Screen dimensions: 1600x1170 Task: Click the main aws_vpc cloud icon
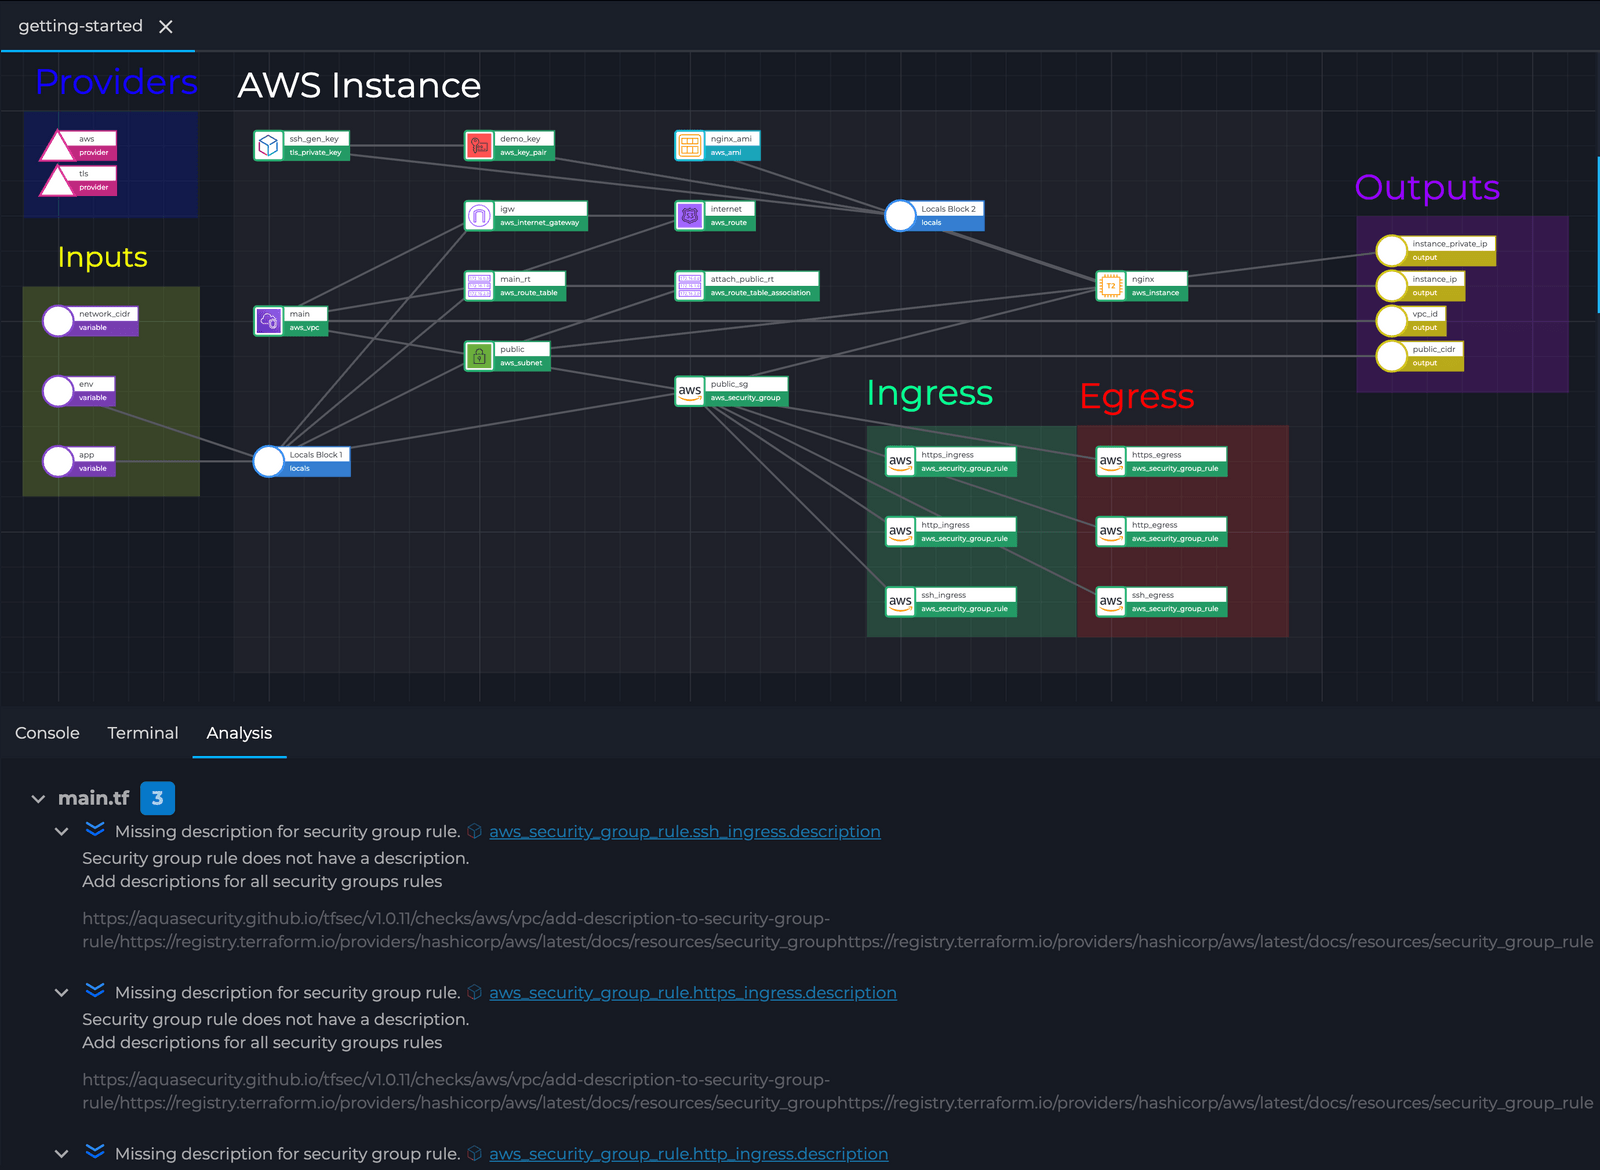click(x=268, y=319)
